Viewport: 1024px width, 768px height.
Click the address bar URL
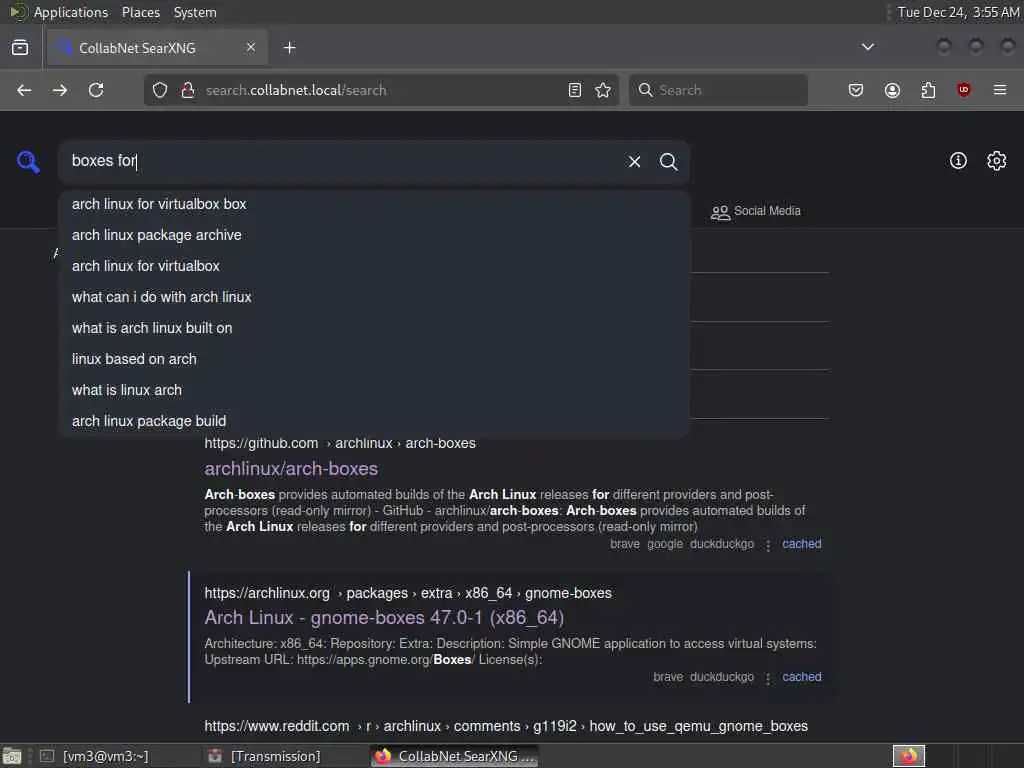296,90
